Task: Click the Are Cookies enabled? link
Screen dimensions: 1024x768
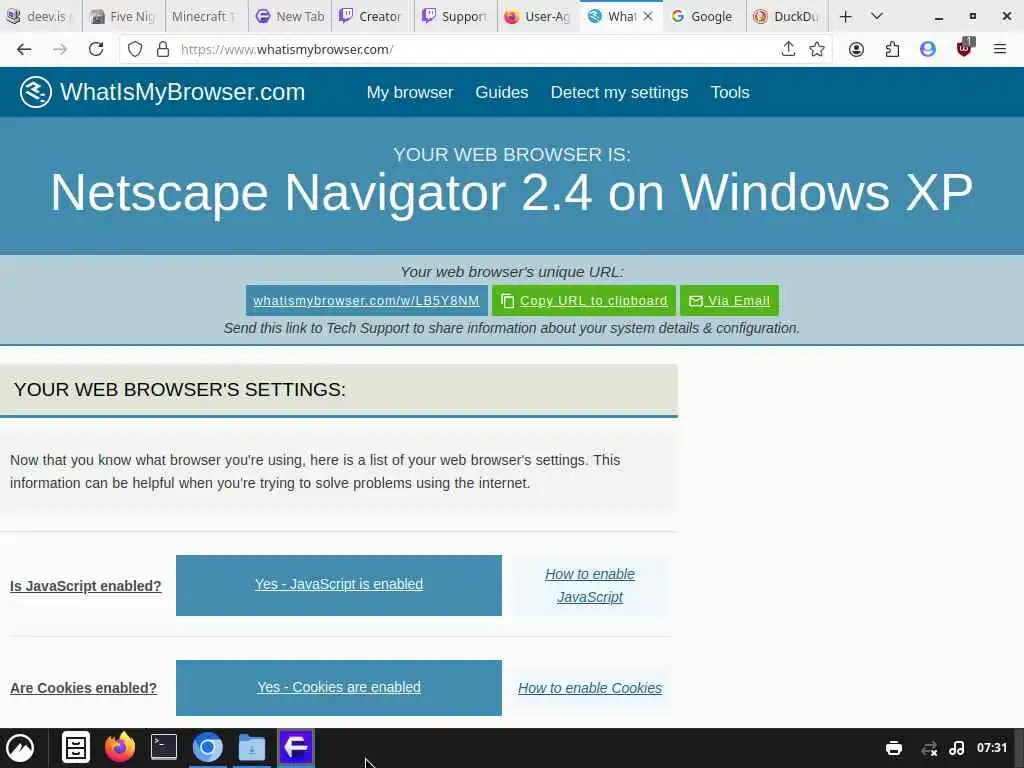Action: (84, 688)
